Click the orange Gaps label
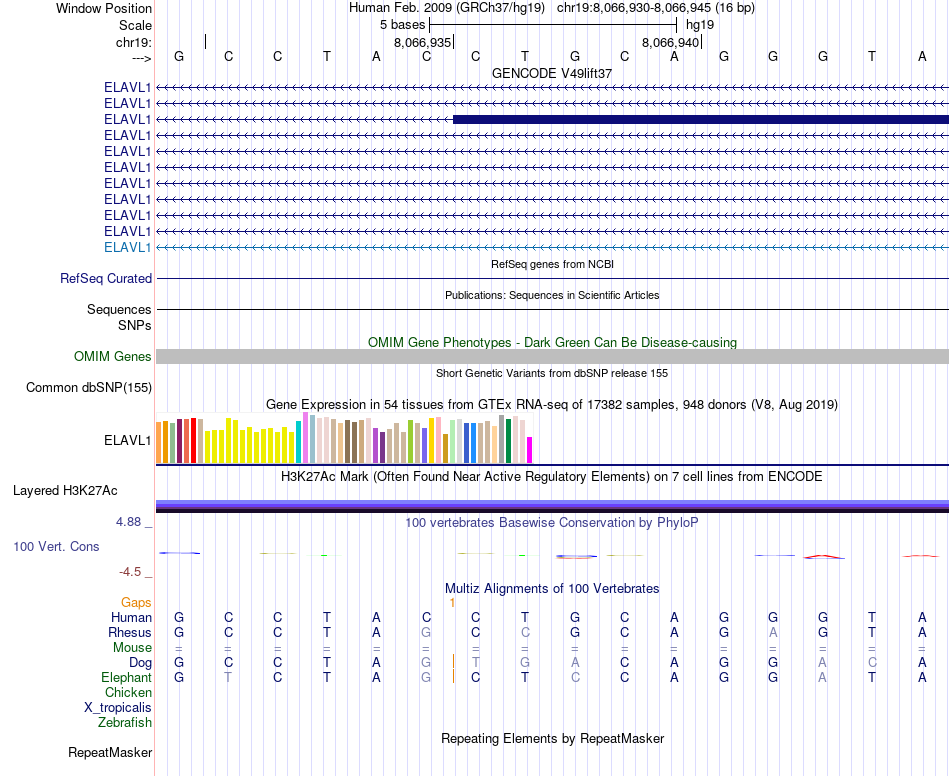 point(136,602)
